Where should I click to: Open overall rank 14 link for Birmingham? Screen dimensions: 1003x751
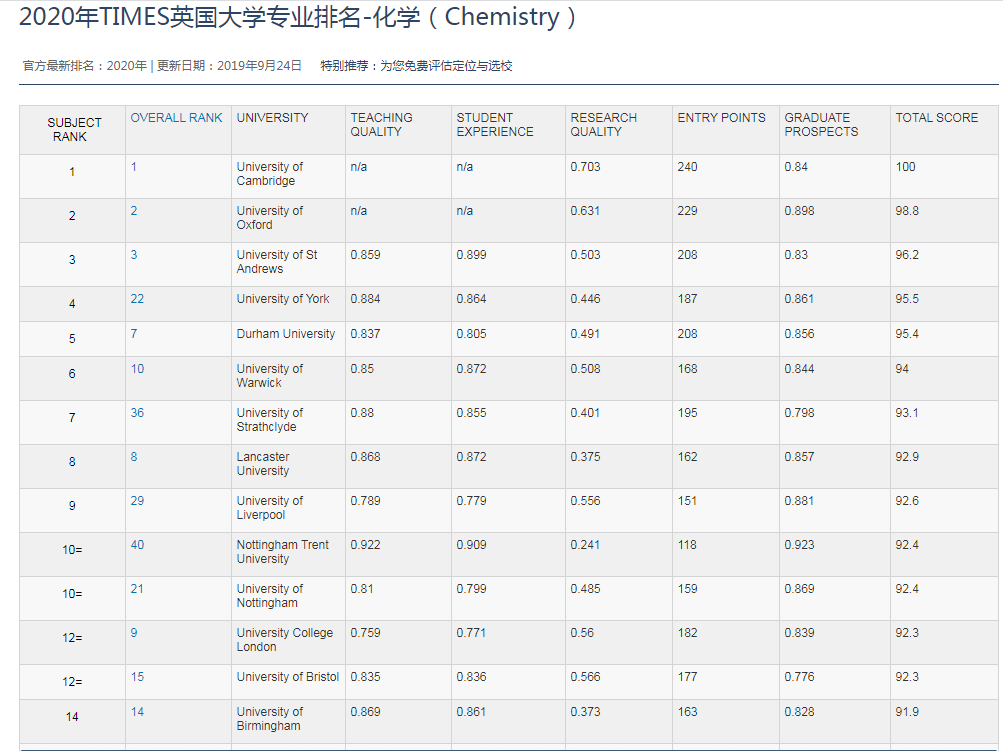[x=137, y=712]
